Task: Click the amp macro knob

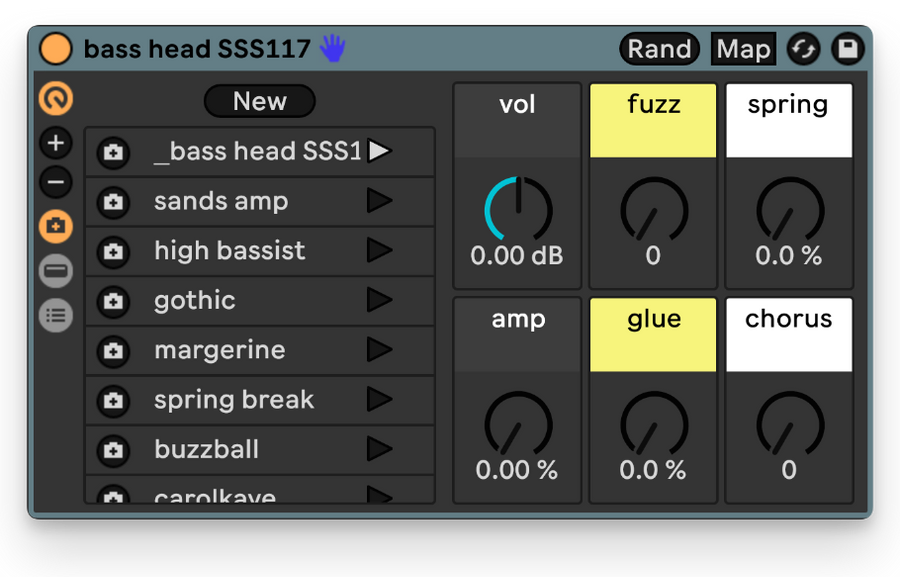Action: (x=518, y=424)
